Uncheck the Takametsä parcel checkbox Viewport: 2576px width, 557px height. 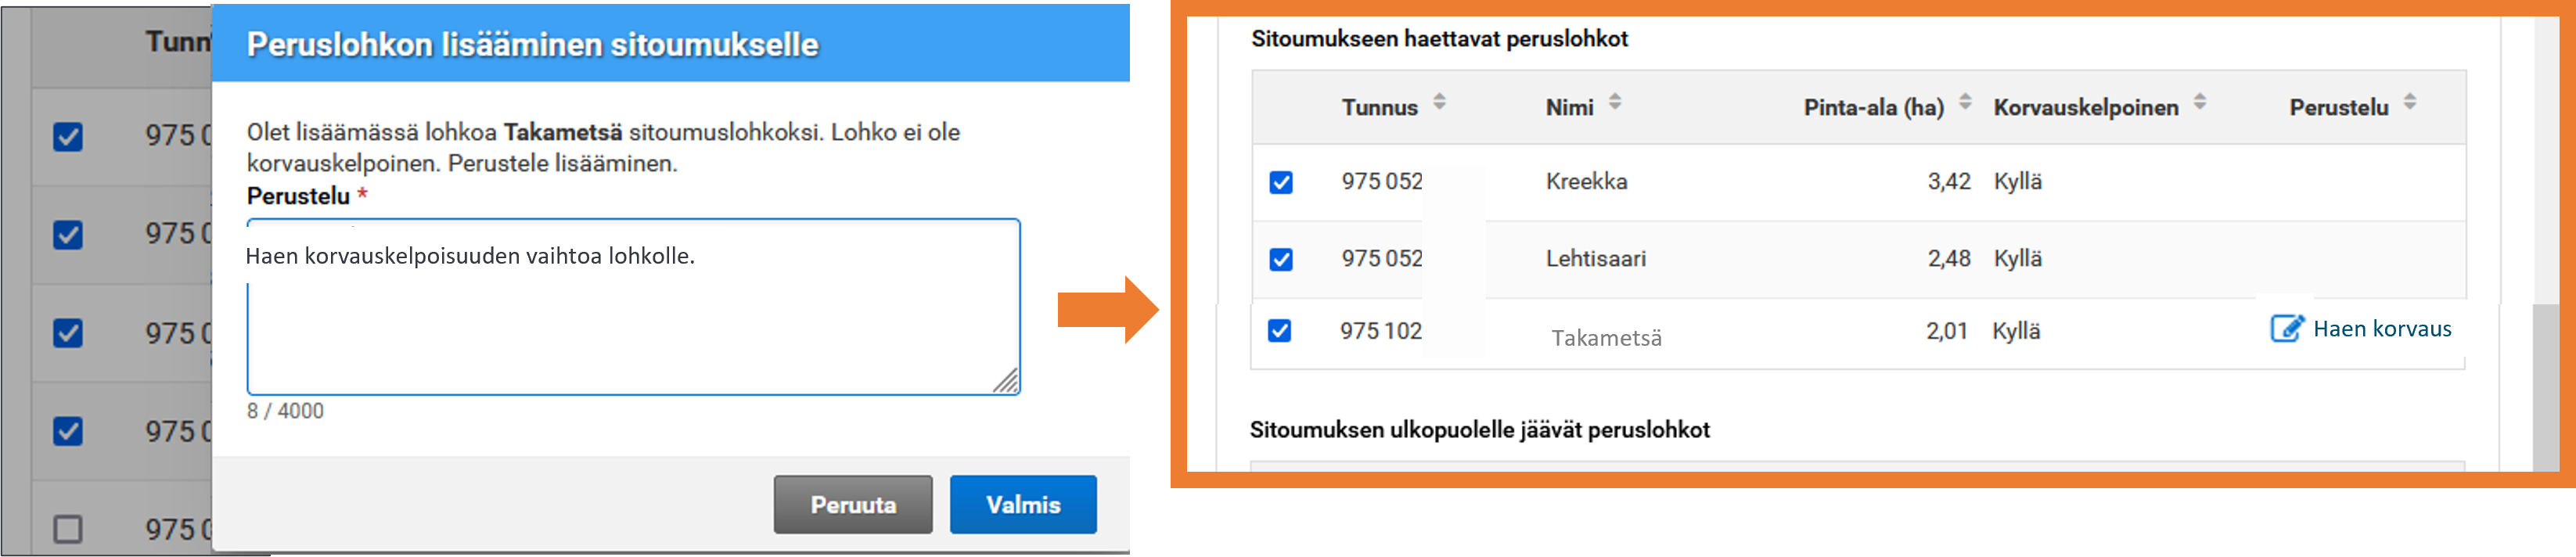tap(1279, 331)
